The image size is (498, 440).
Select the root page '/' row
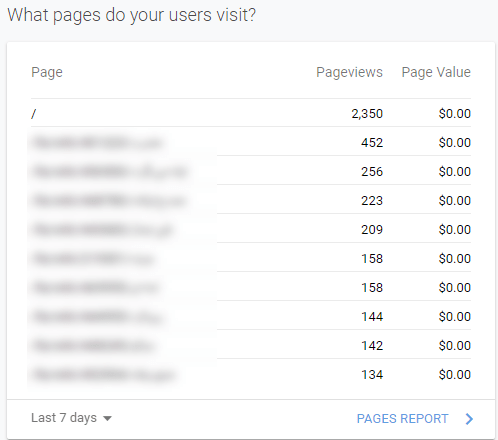pyautogui.click(x=251, y=114)
